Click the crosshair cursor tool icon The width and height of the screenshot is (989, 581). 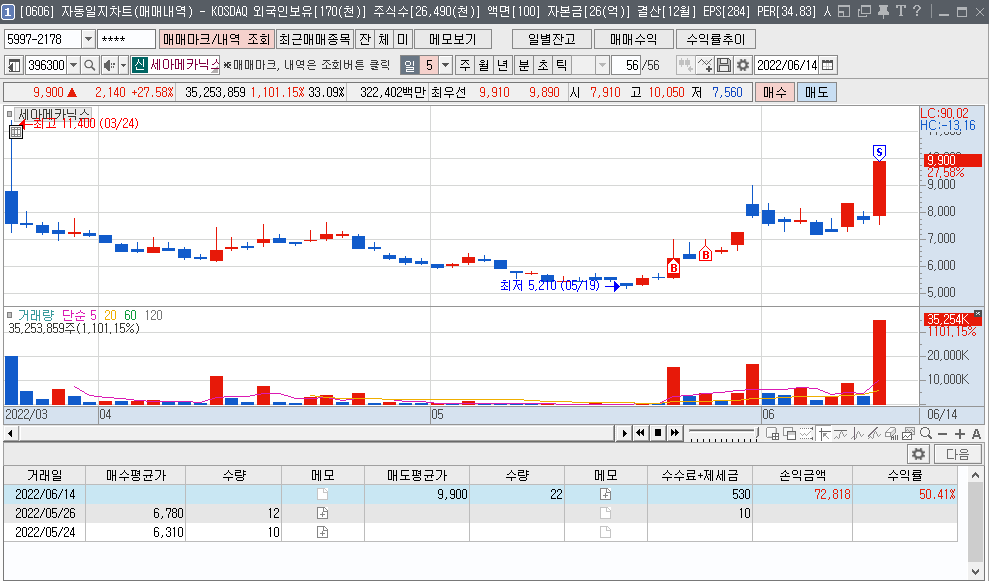pyautogui.click(x=825, y=433)
